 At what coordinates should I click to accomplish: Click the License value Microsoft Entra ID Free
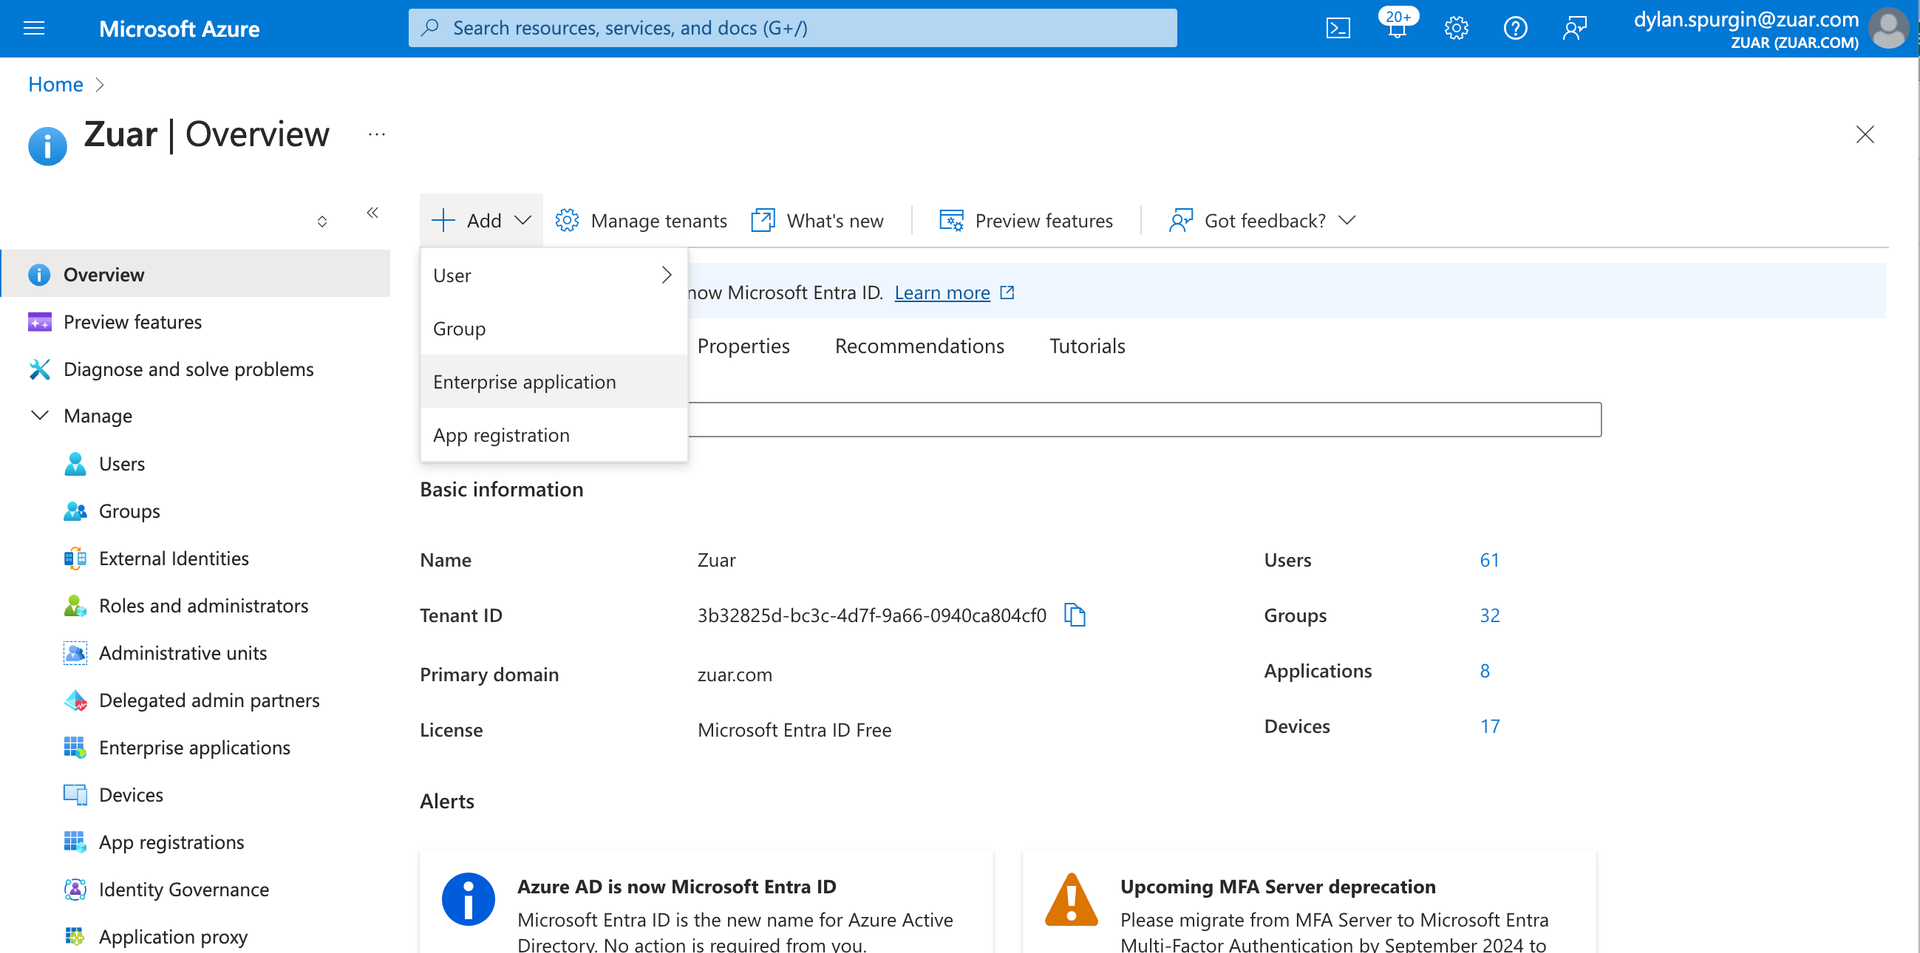coord(794,730)
